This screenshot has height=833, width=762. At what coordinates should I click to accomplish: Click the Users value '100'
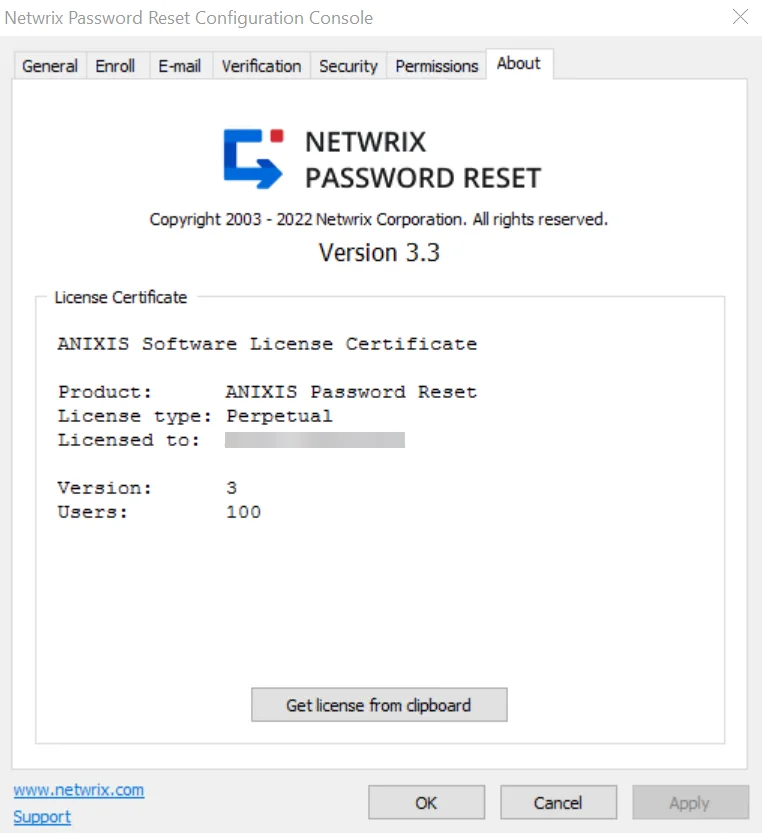[x=243, y=512]
